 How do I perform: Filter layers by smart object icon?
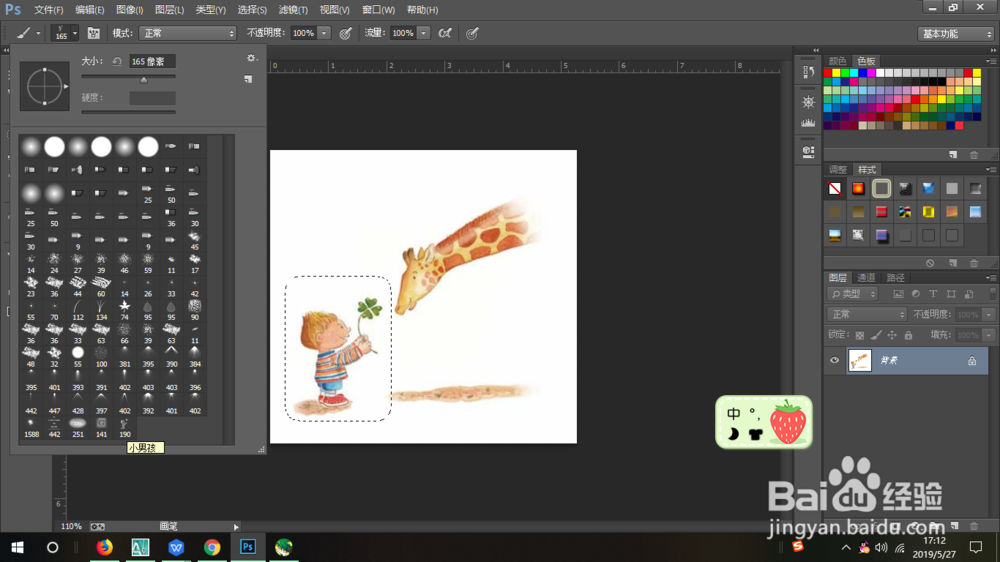(x=969, y=294)
